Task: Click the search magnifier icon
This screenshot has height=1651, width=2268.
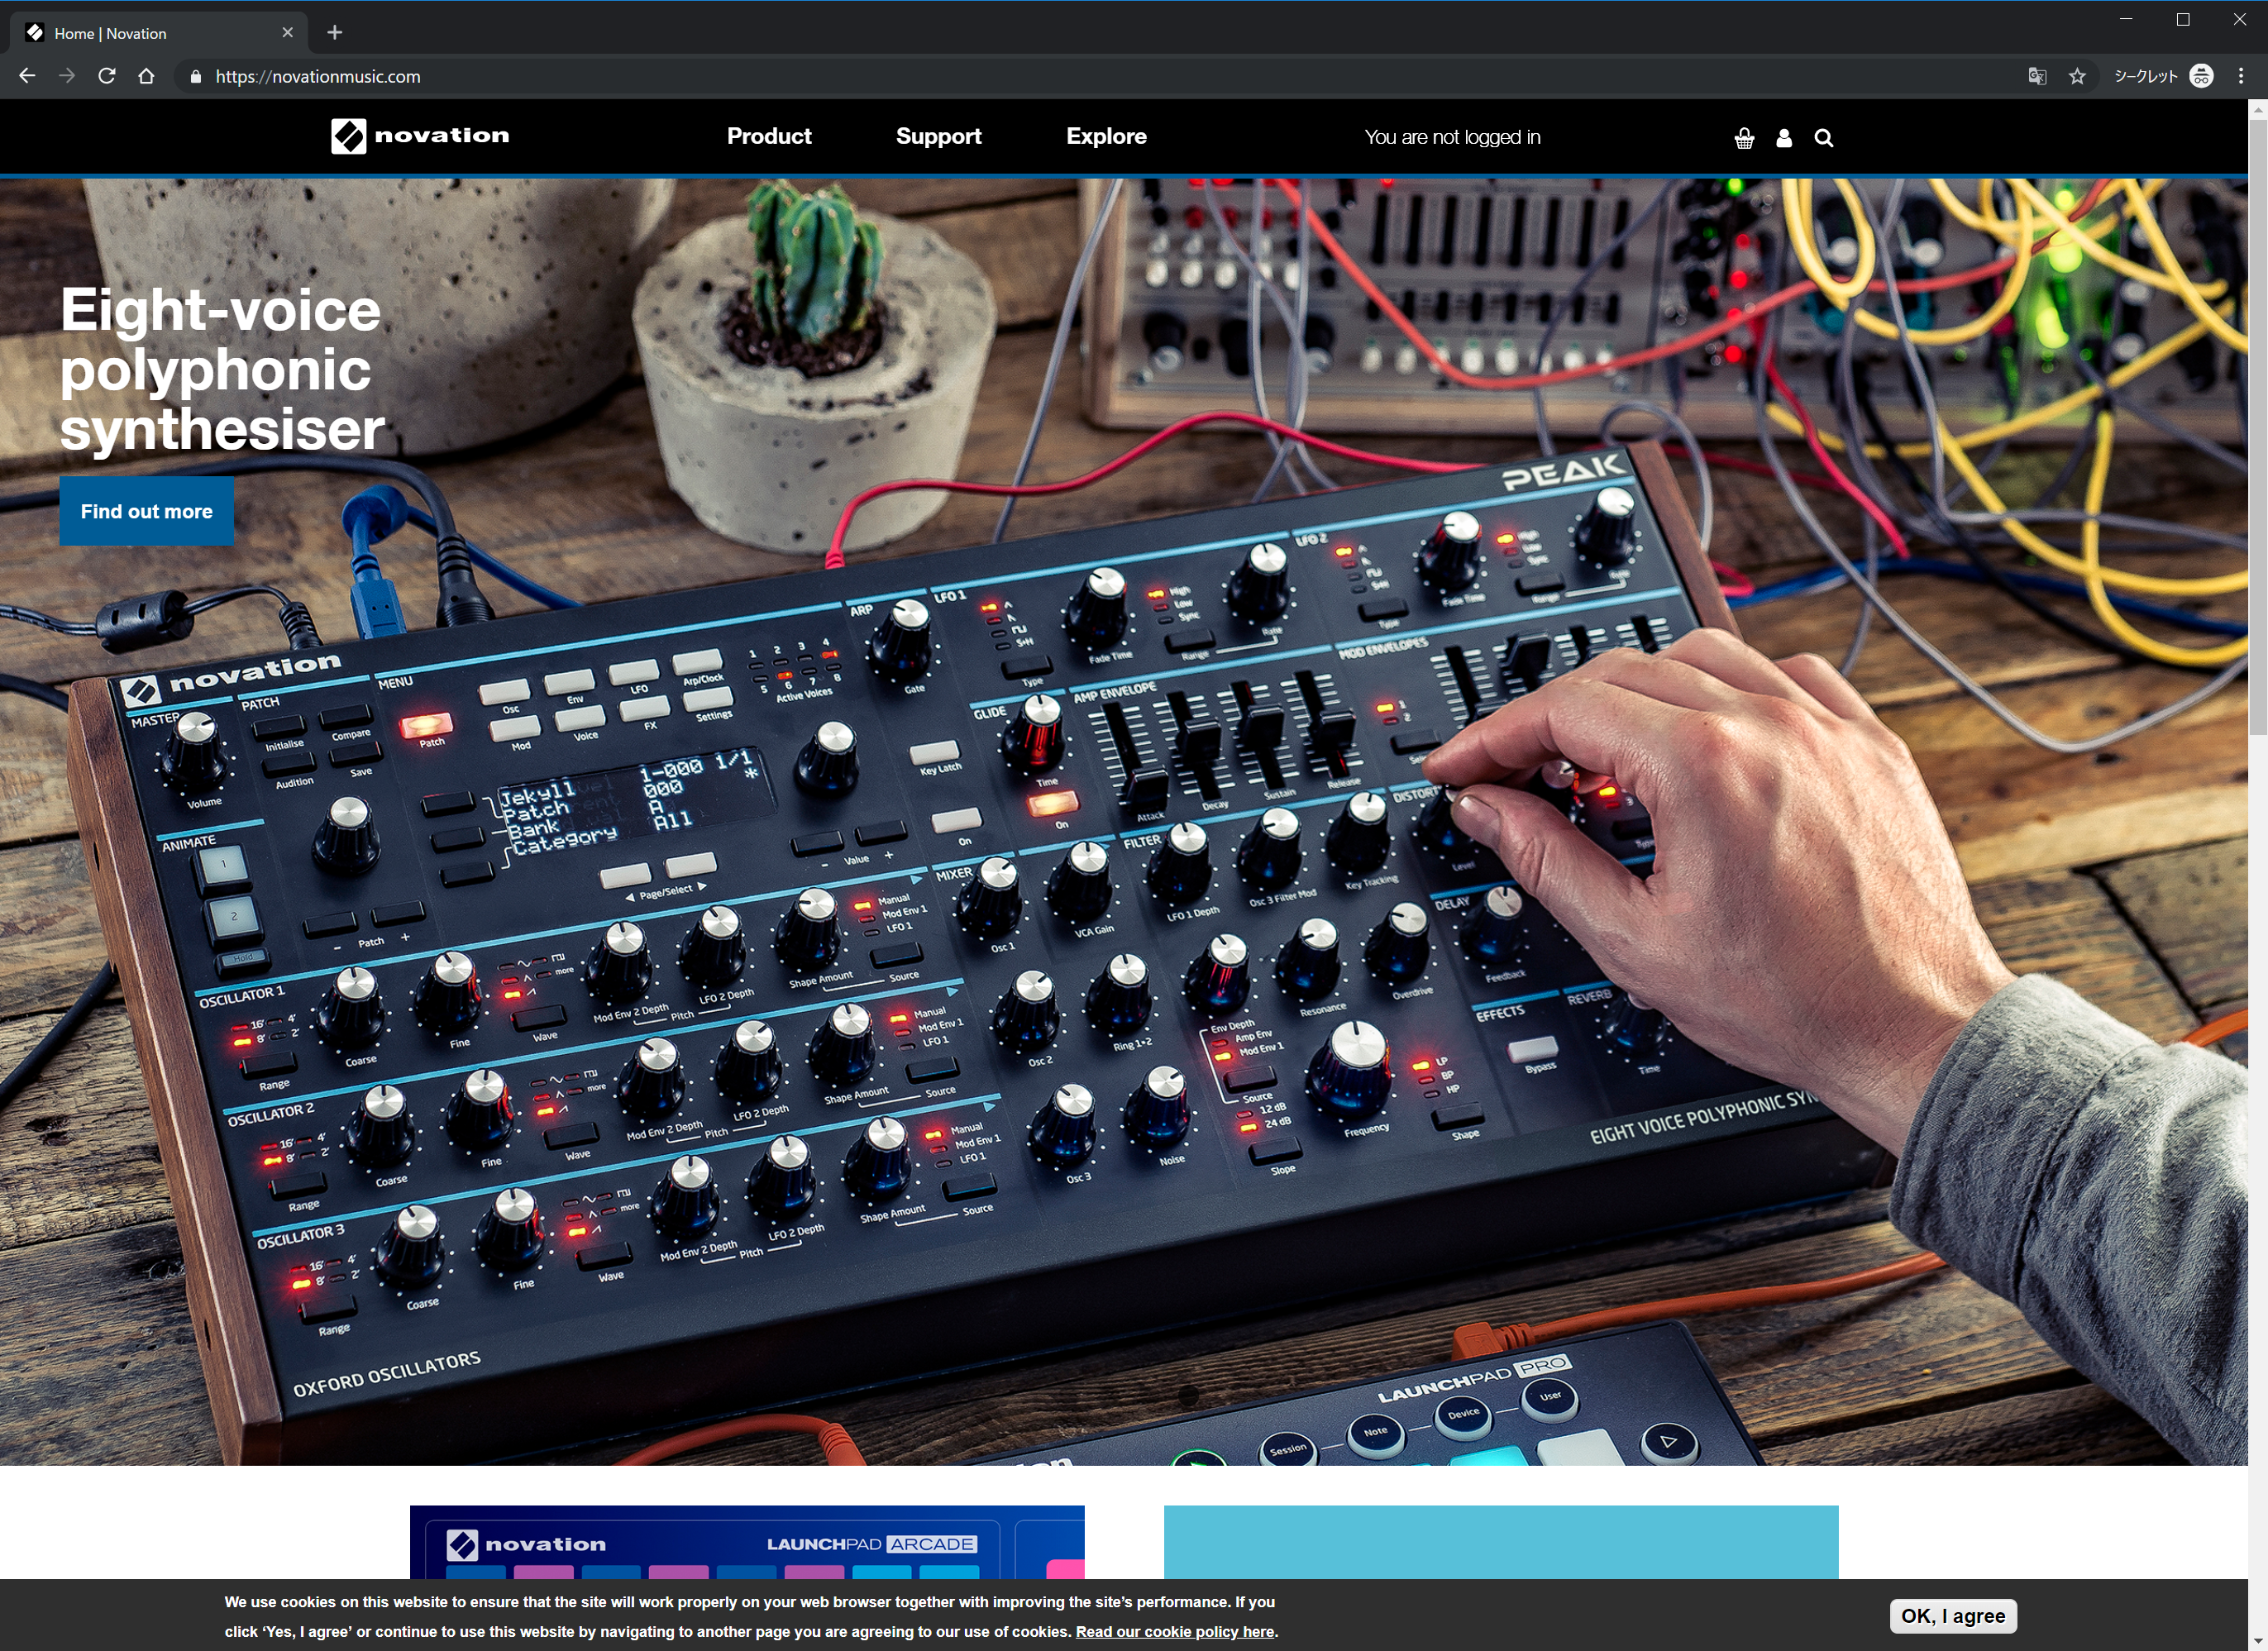Action: click(x=1824, y=138)
